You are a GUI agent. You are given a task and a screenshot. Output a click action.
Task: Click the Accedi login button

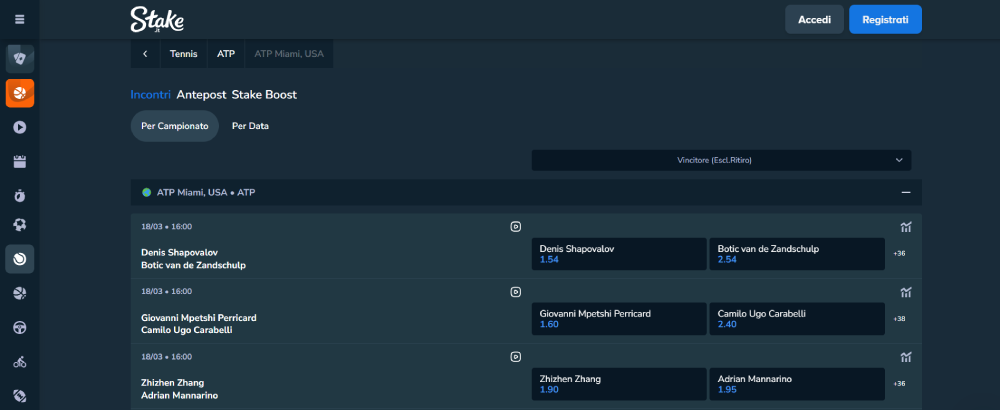pyautogui.click(x=814, y=20)
